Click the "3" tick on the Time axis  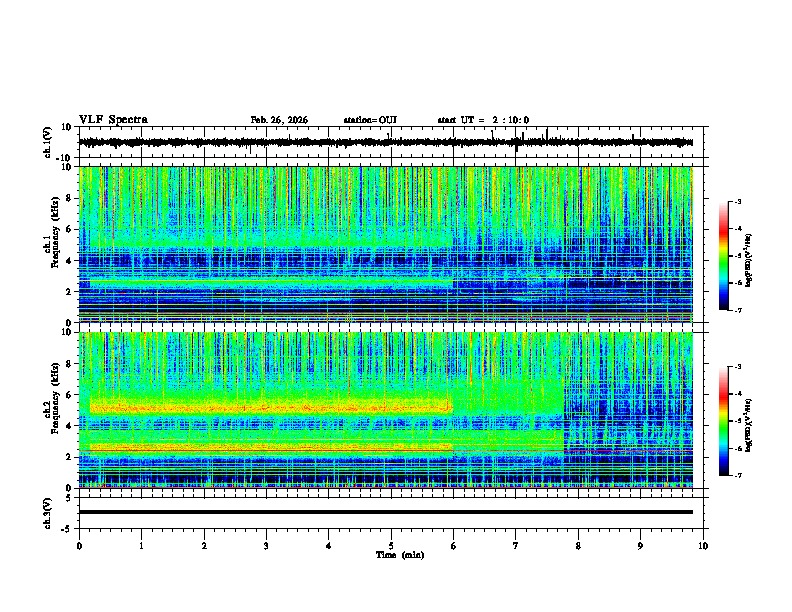tap(266, 546)
